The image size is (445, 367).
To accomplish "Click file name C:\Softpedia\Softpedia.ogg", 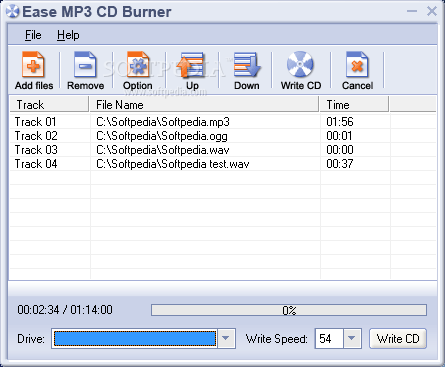I will coord(162,136).
